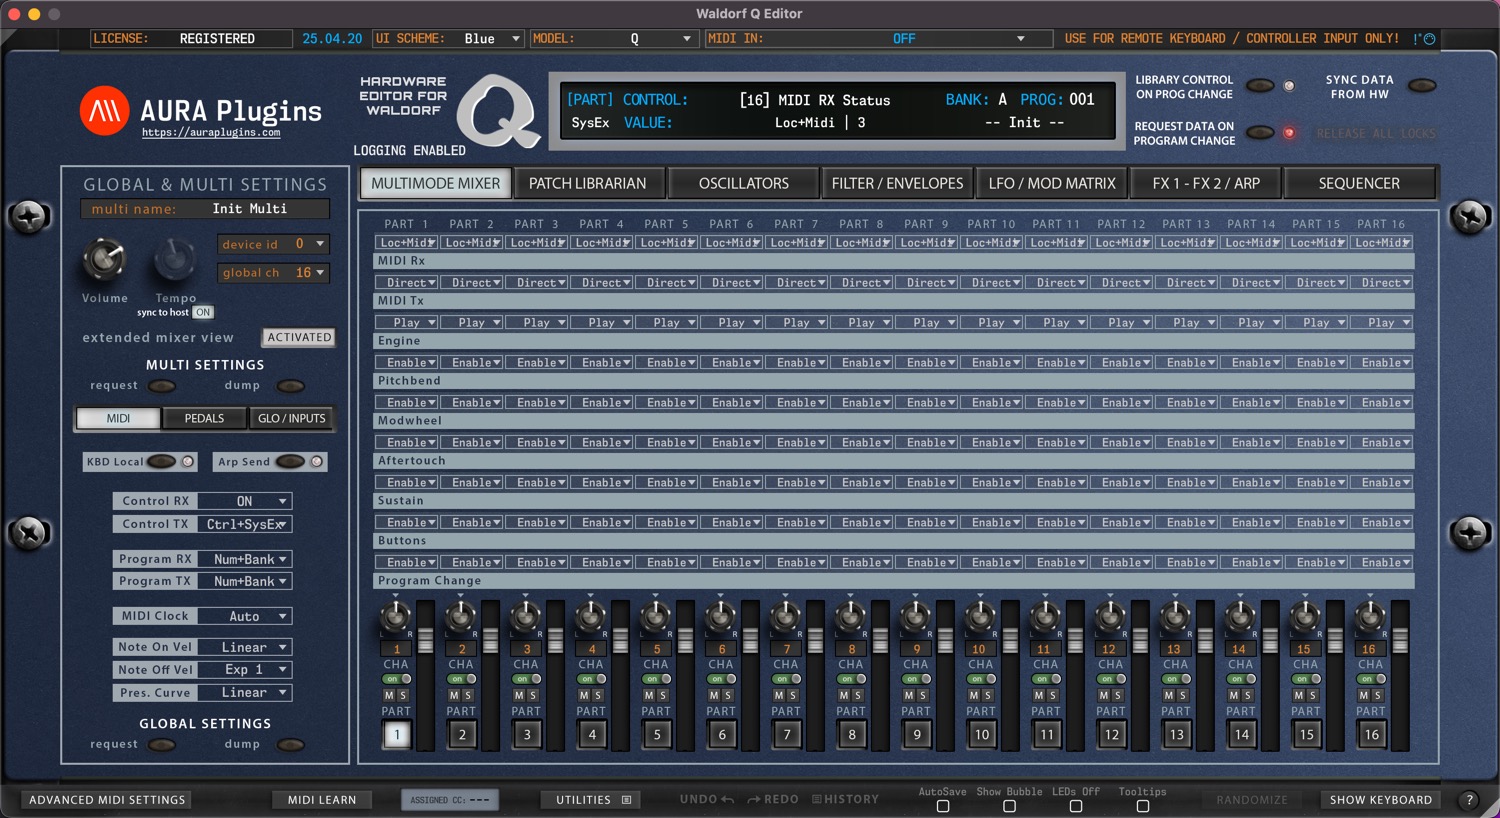The image size is (1500, 818).
Task: Open GLO / INPUTS settings tab
Action: click(x=292, y=419)
